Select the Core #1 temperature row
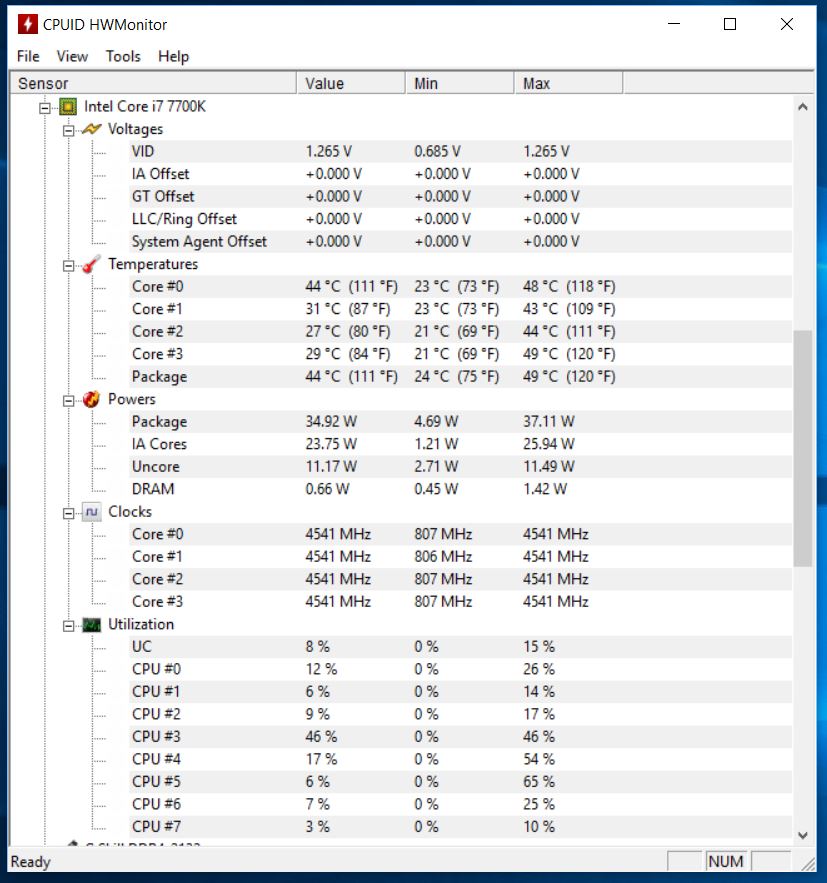Image resolution: width=827 pixels, height=883 pixels. pyautogui.click(x=460, y=309)
